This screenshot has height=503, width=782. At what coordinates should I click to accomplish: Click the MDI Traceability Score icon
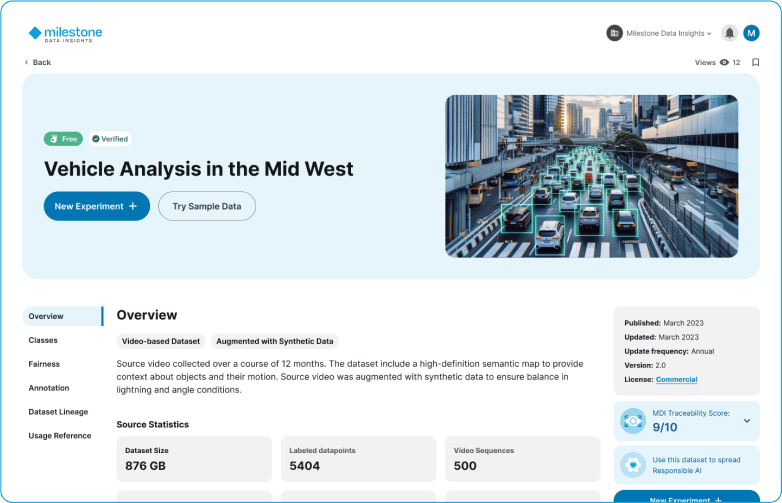click(x=632, y=421)
